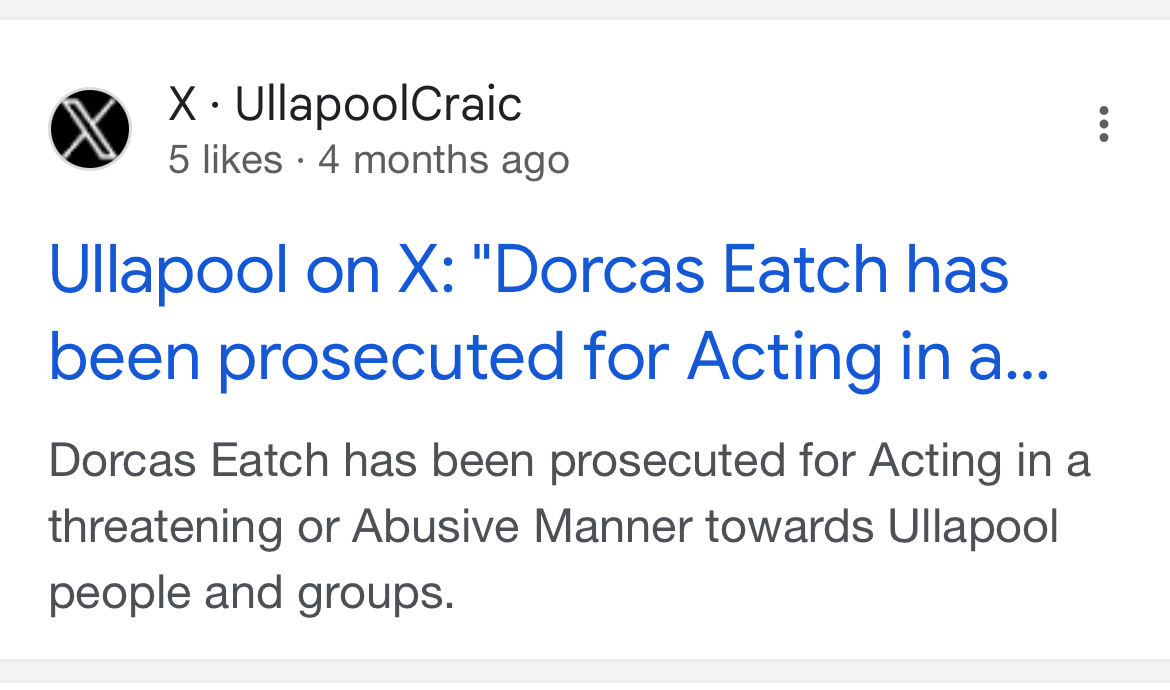This screenshot has height=690, width=1170.
Task: Click the "4 months ago" timestamp
Action: [x=443, y=160]
